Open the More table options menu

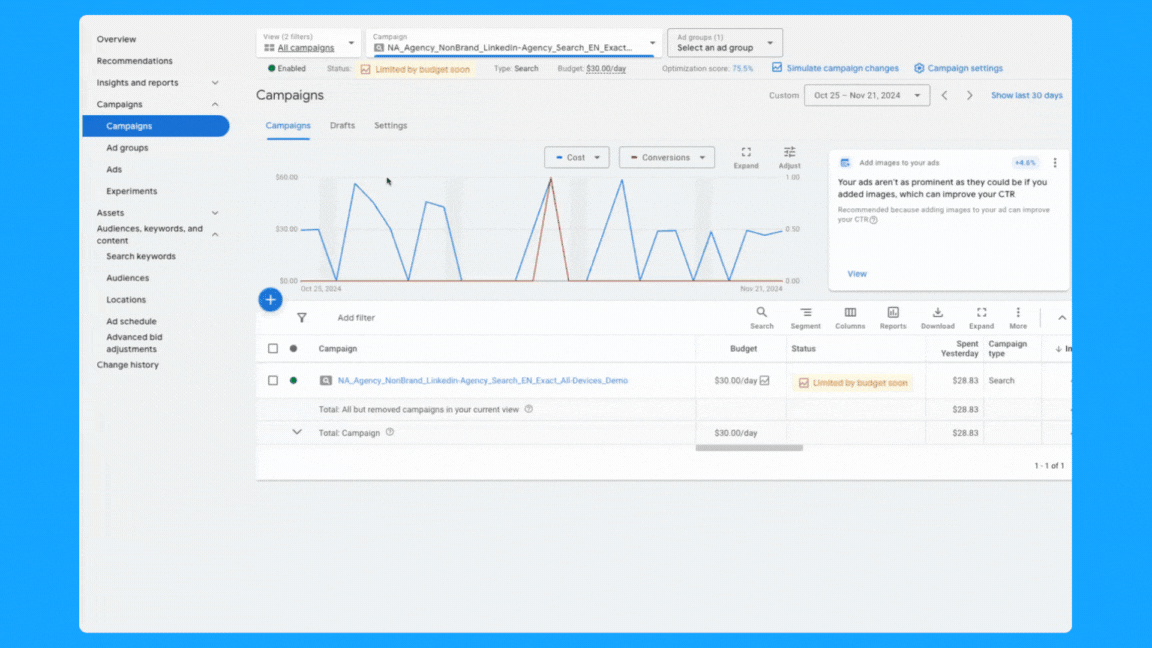point(1018,318)
